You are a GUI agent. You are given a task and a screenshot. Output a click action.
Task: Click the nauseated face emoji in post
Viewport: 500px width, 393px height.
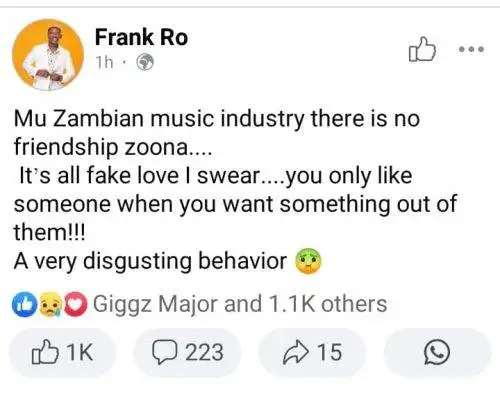tap(308, 261)
